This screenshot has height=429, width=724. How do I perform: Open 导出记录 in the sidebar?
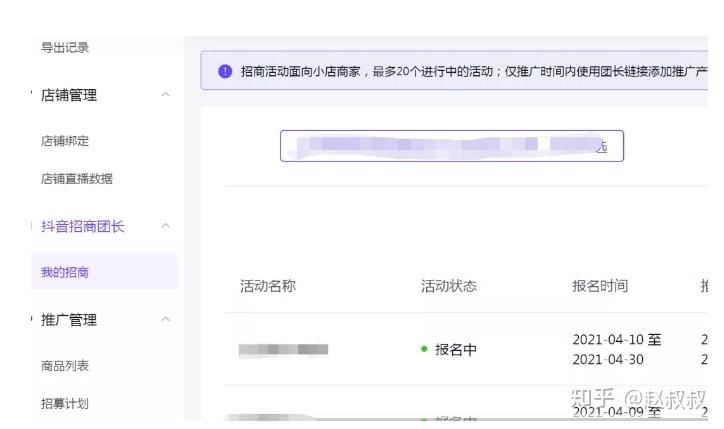pyautogui.click(x=65, y=48)
